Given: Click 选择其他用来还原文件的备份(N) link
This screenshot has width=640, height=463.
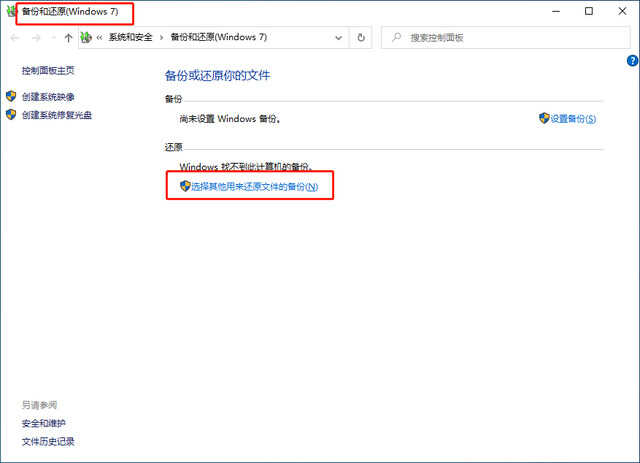Looking at the screenshot, I should click(x=255, y=187).
